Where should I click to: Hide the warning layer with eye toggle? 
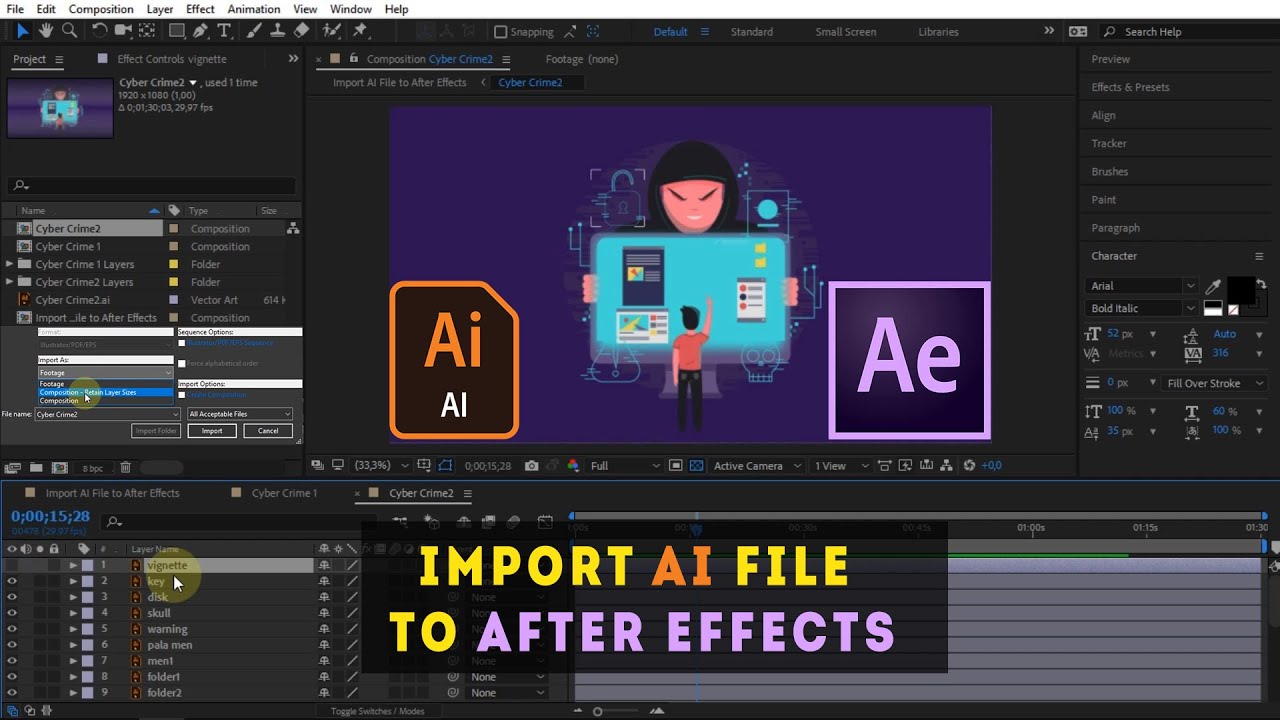(x=12, y=629)
